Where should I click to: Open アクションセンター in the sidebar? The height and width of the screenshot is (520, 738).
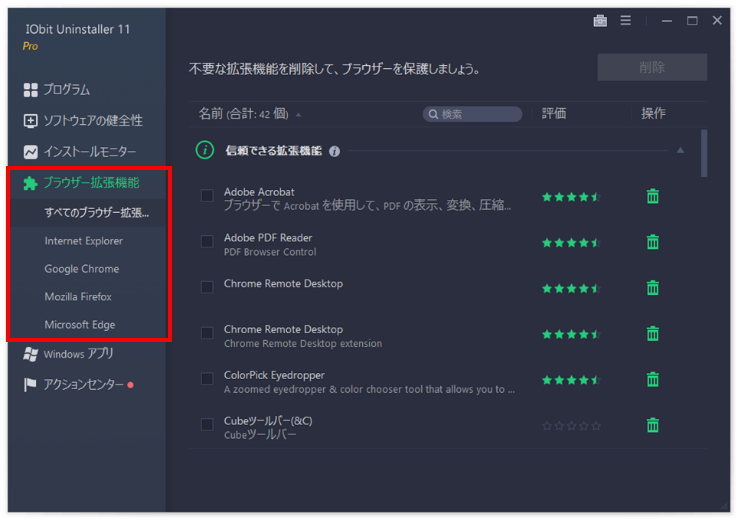[x=83, y=385]
